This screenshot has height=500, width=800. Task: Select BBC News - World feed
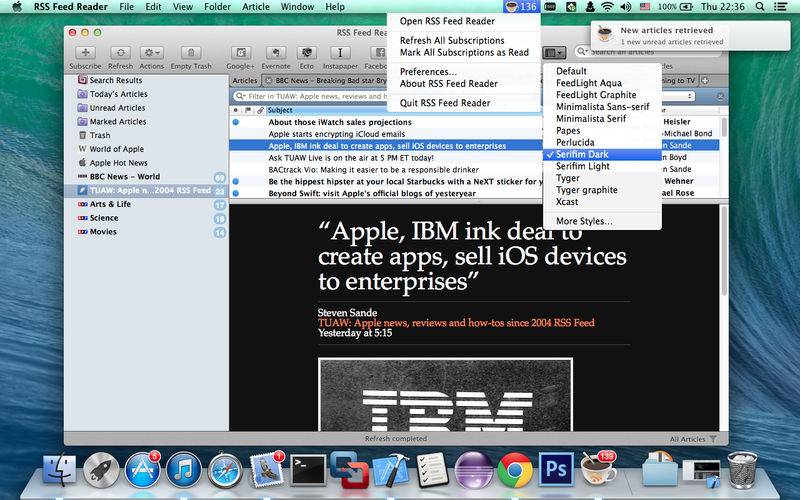(146, 177)
